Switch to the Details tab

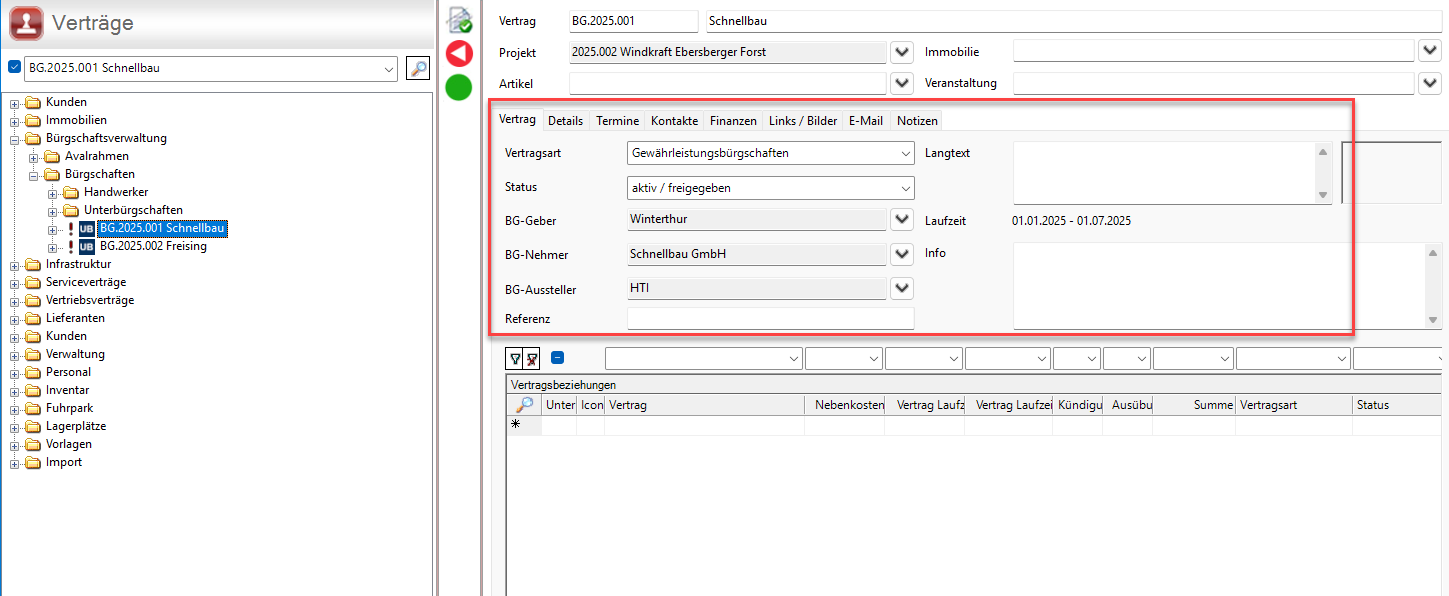point(565,121)
